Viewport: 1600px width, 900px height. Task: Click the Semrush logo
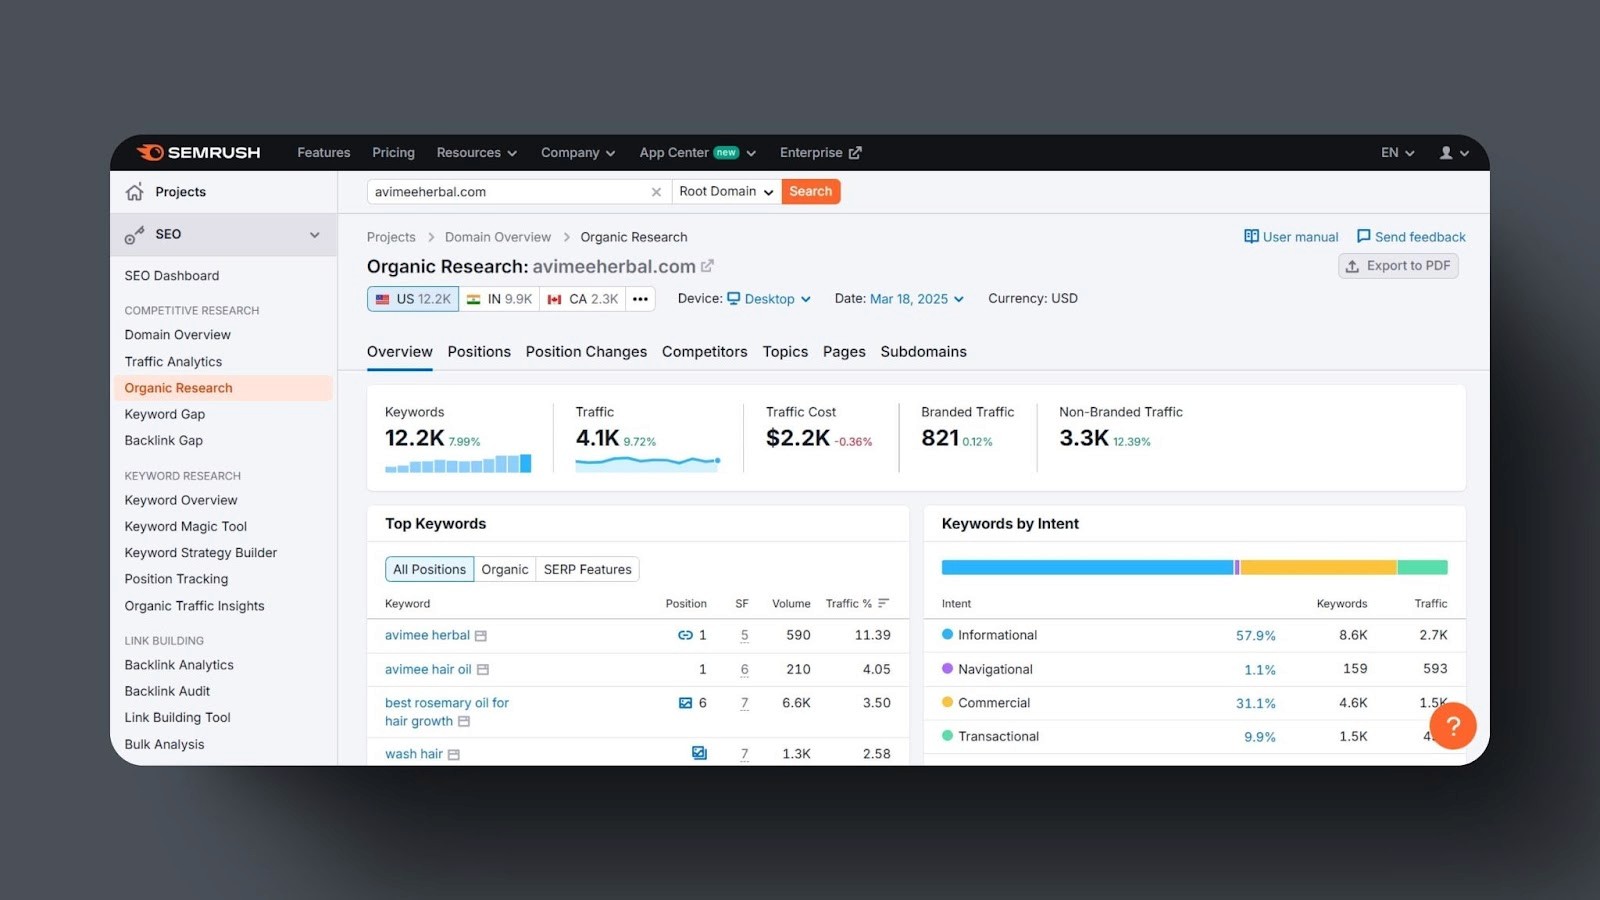pyautogui.click(x=198, y=152)
